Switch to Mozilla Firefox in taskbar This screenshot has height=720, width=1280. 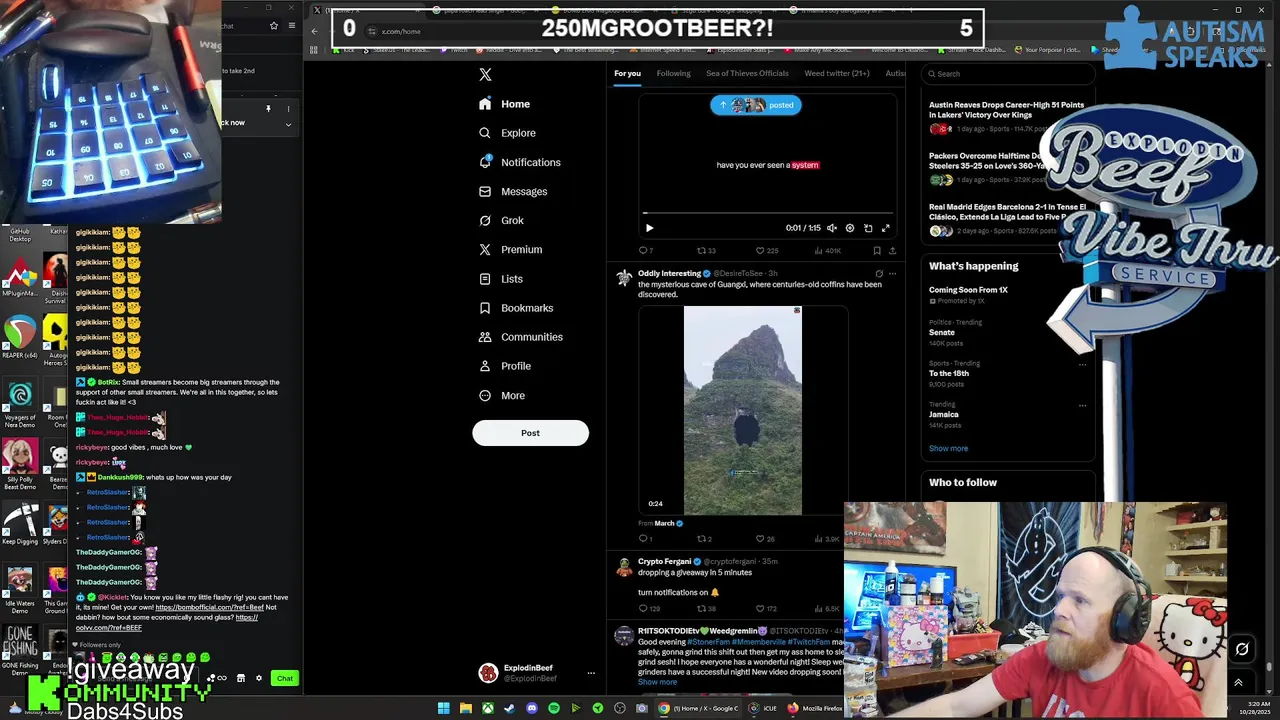click(x=815, y=708)
